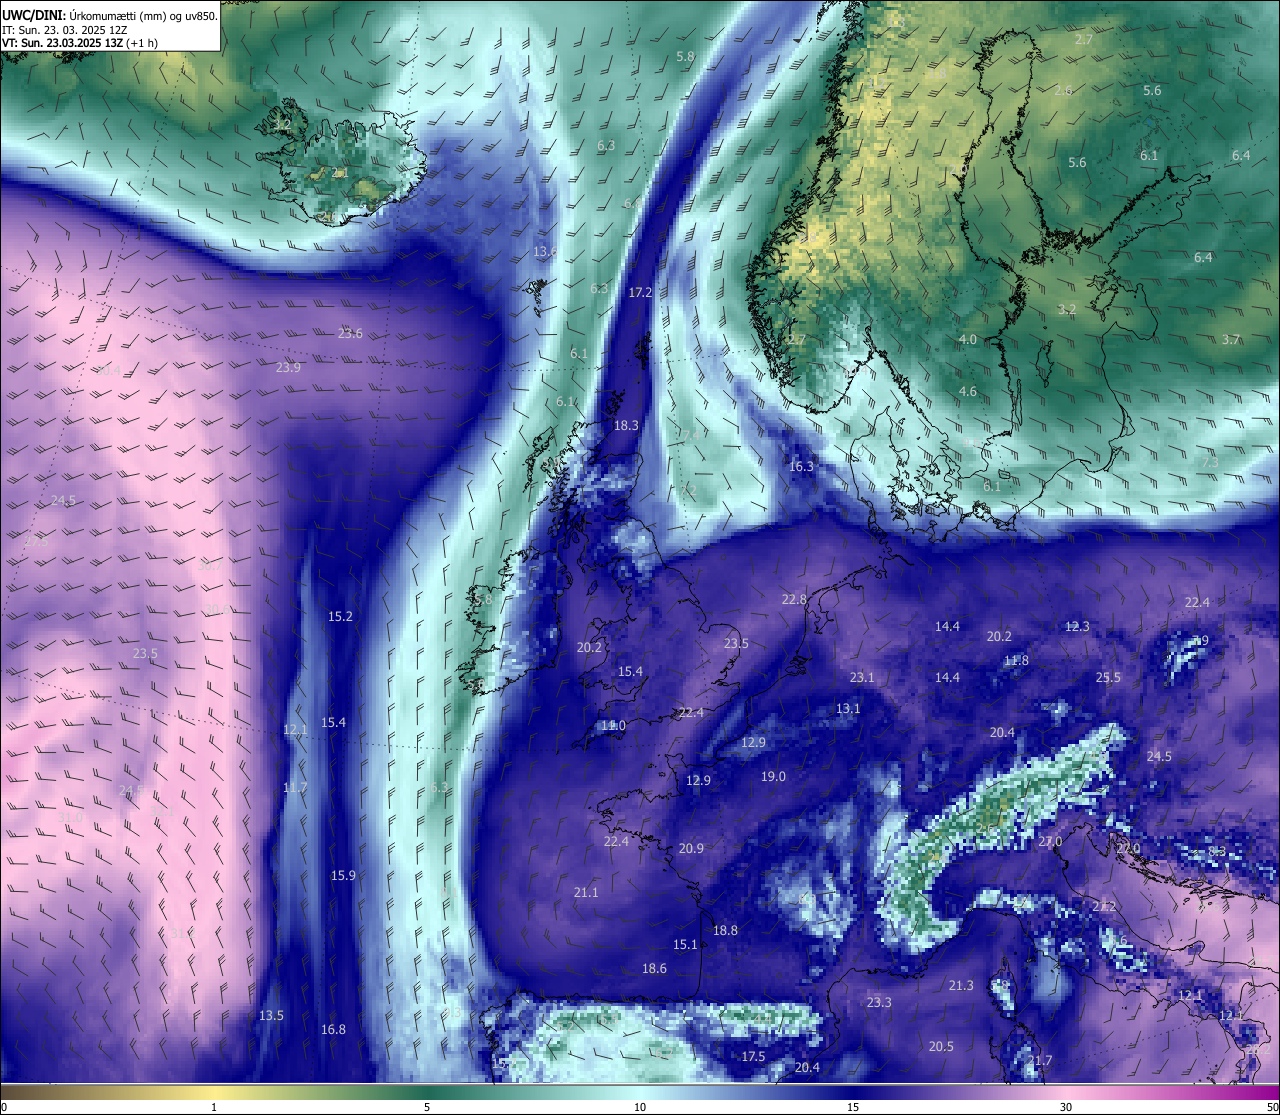The width and height of the screenshot is (1280, 1115).
Task: Click the 20.9 value over France
Action: [x=691, y=848]
